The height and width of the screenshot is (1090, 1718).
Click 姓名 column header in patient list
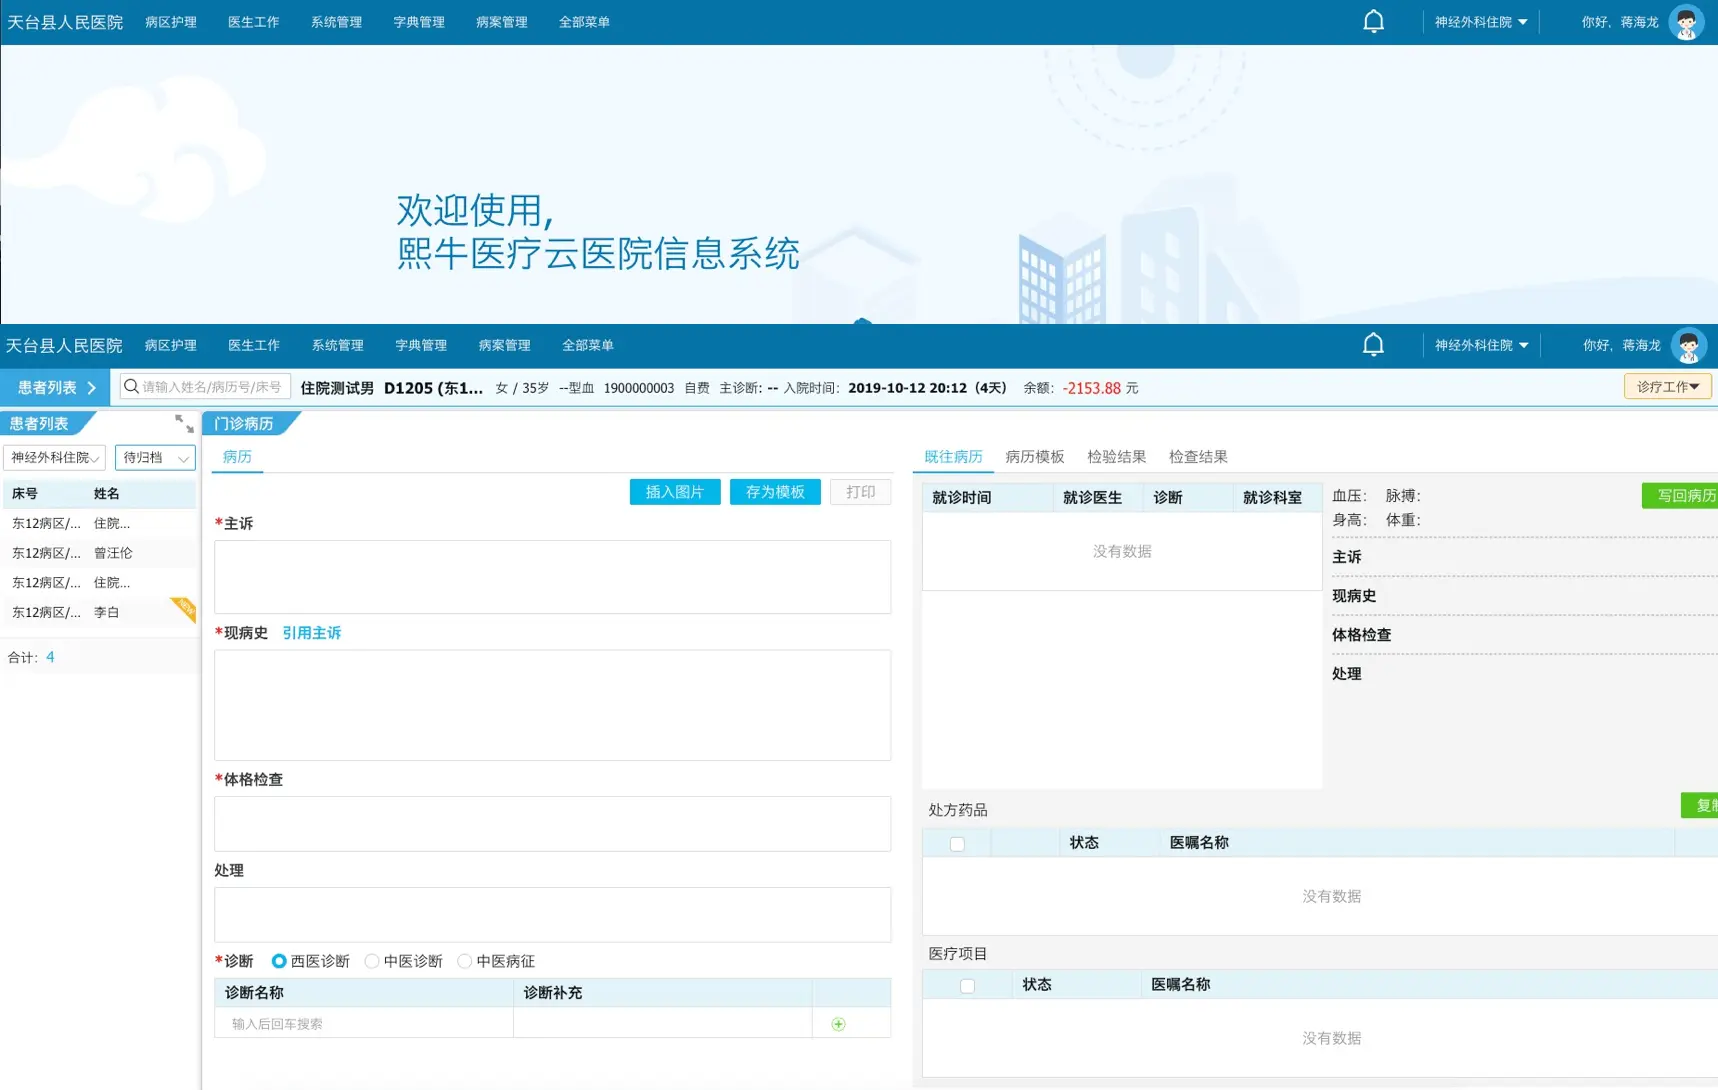(107, 494)
